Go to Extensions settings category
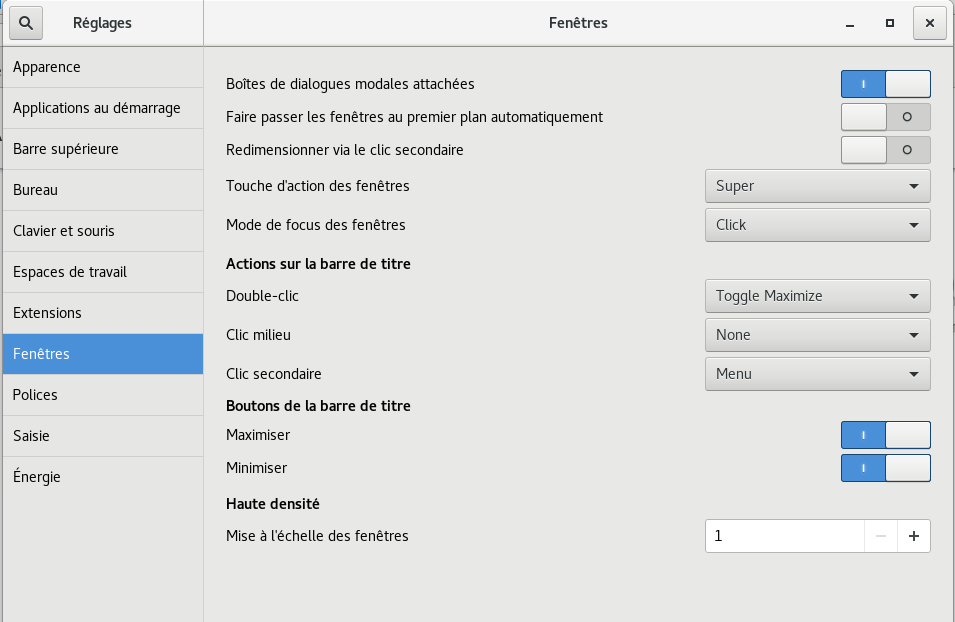 click(102, 313)
